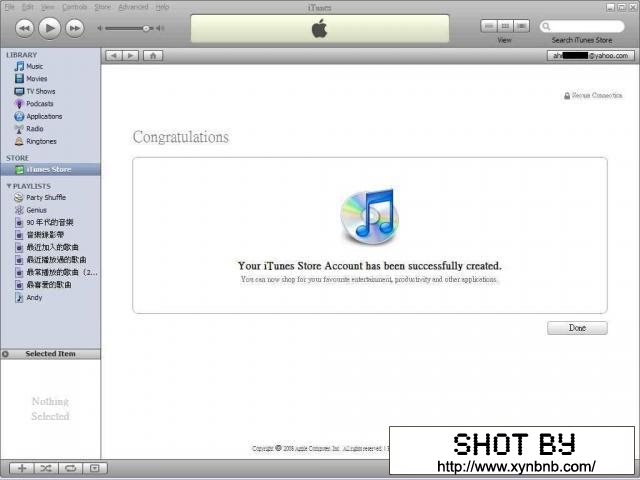Screen dimensions: 640x480
Task: Click the Secure Connection lock icon
Action: click(x=567, y=96)
